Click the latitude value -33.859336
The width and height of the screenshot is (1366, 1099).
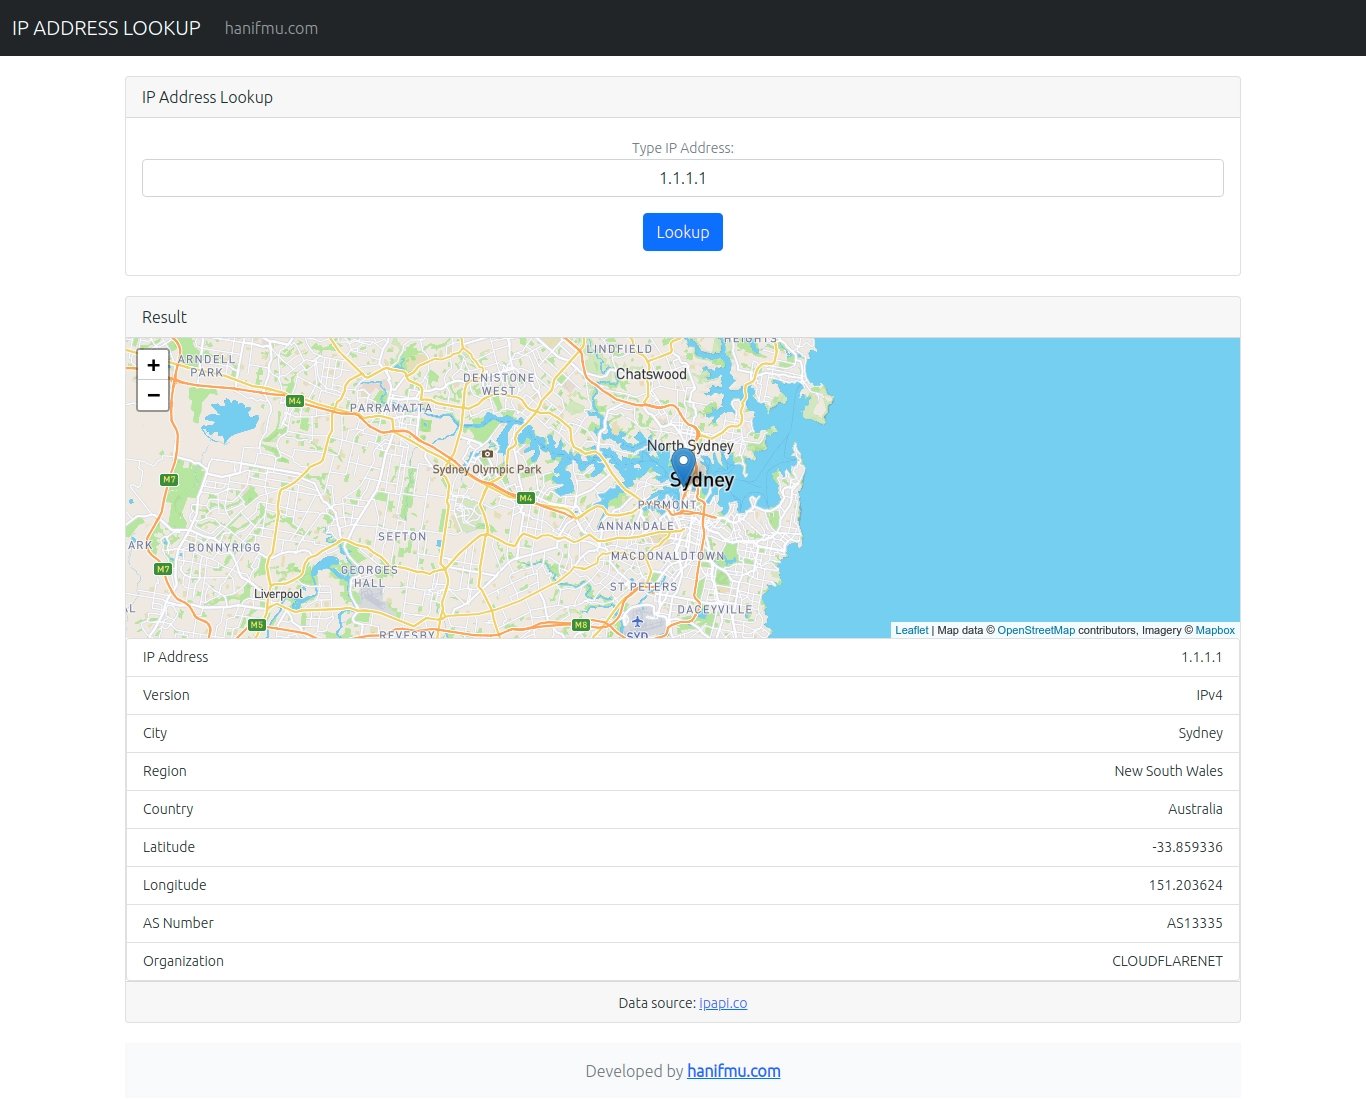click(x=1187, y=847)
